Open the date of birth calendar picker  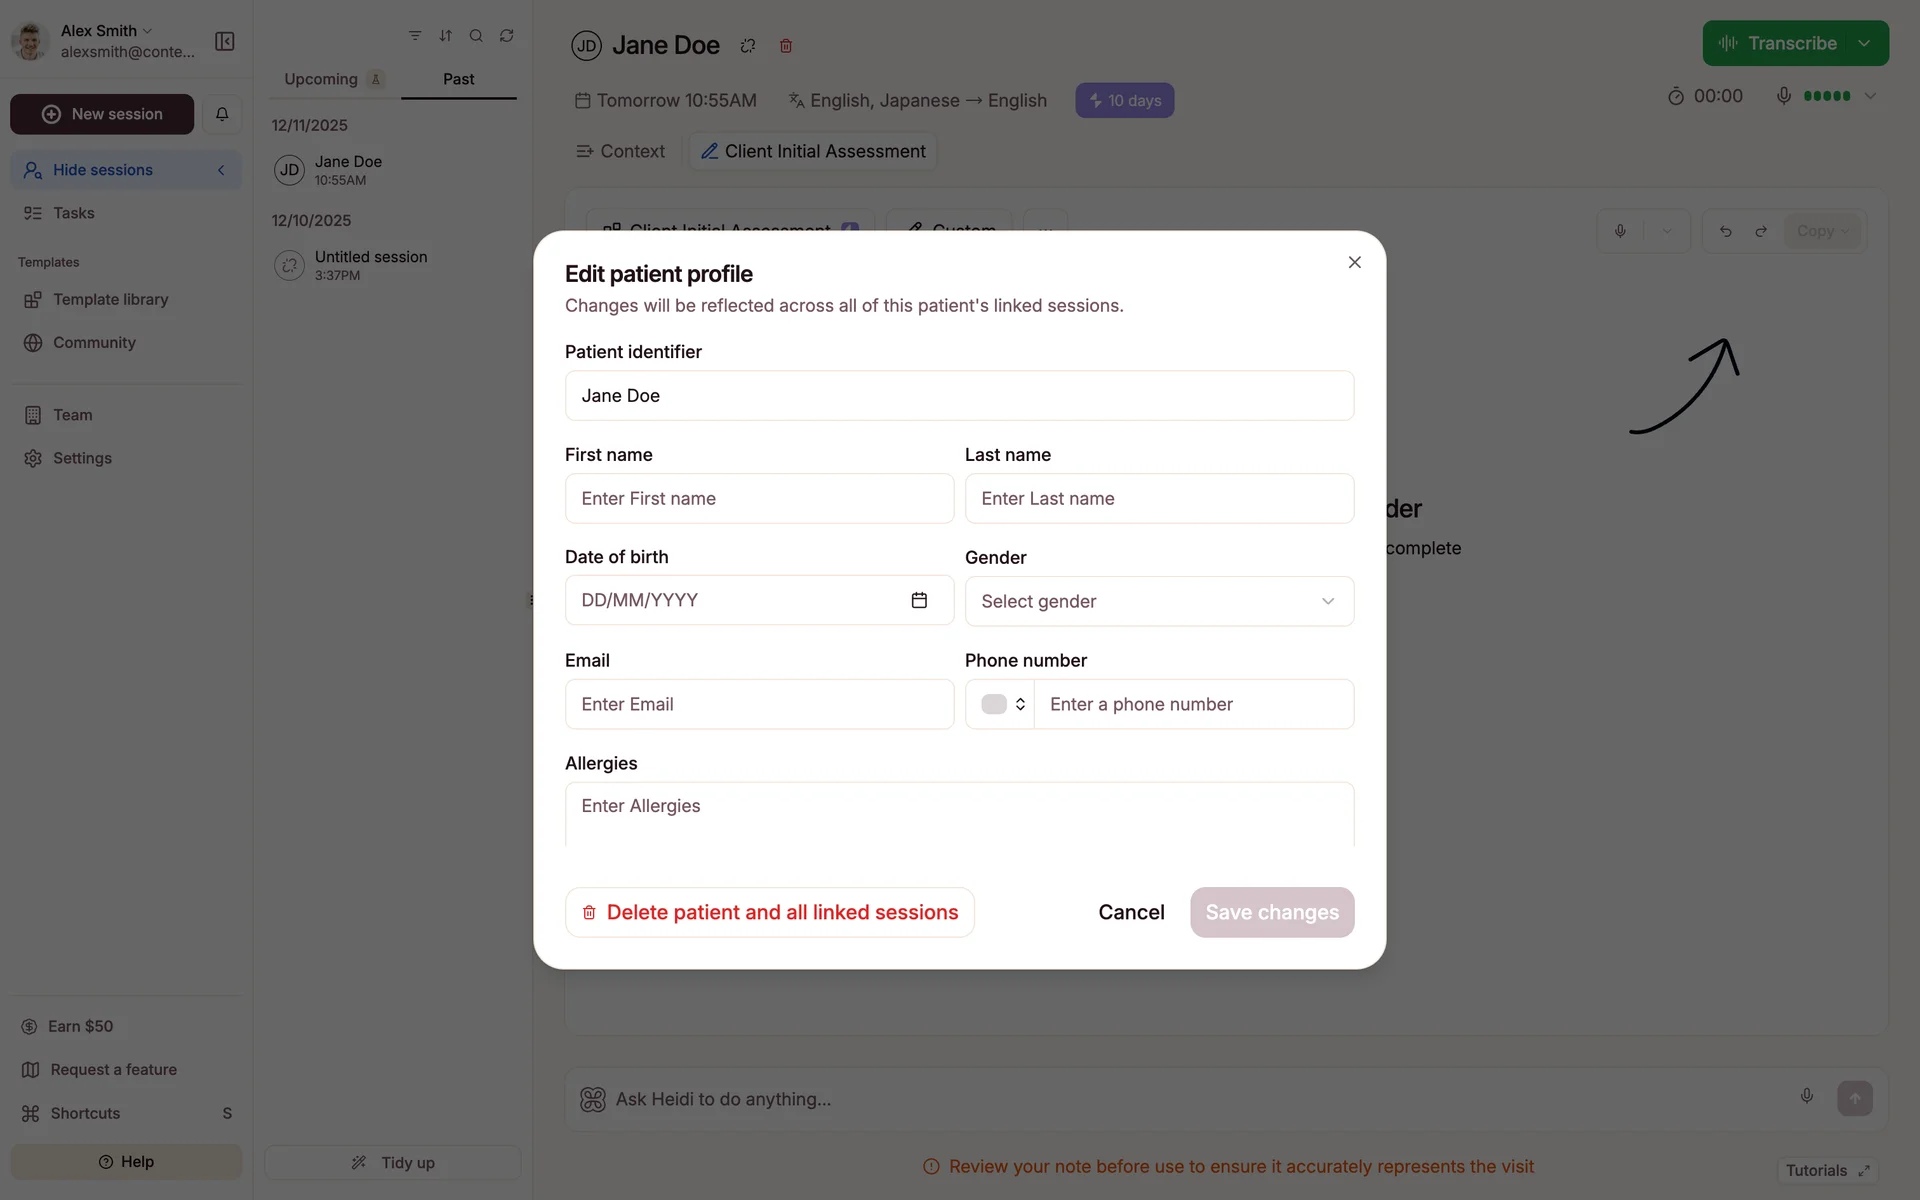(x=919, y=600)
